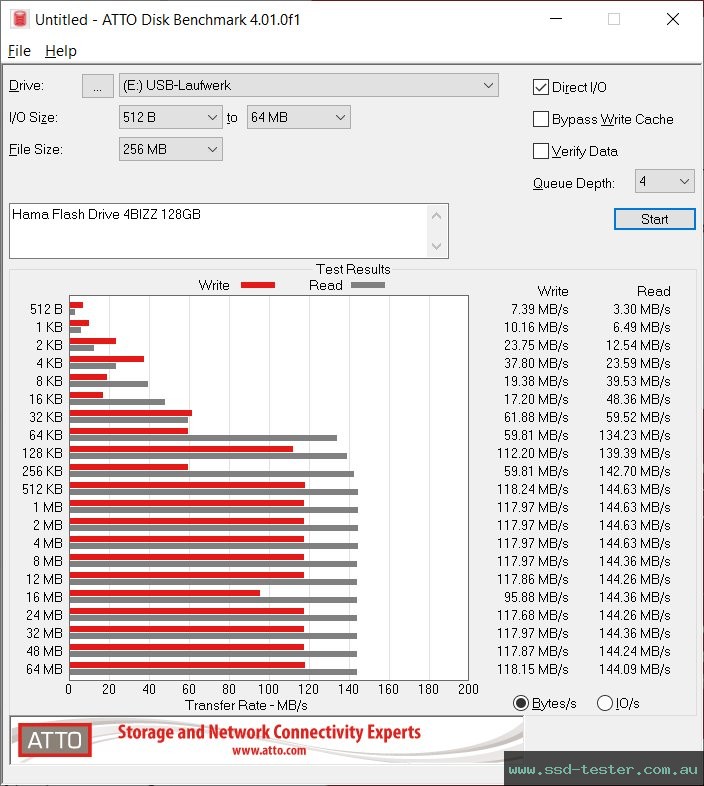Start the benchmark
This screenshot has height=786, width=704.
[654, 219]
